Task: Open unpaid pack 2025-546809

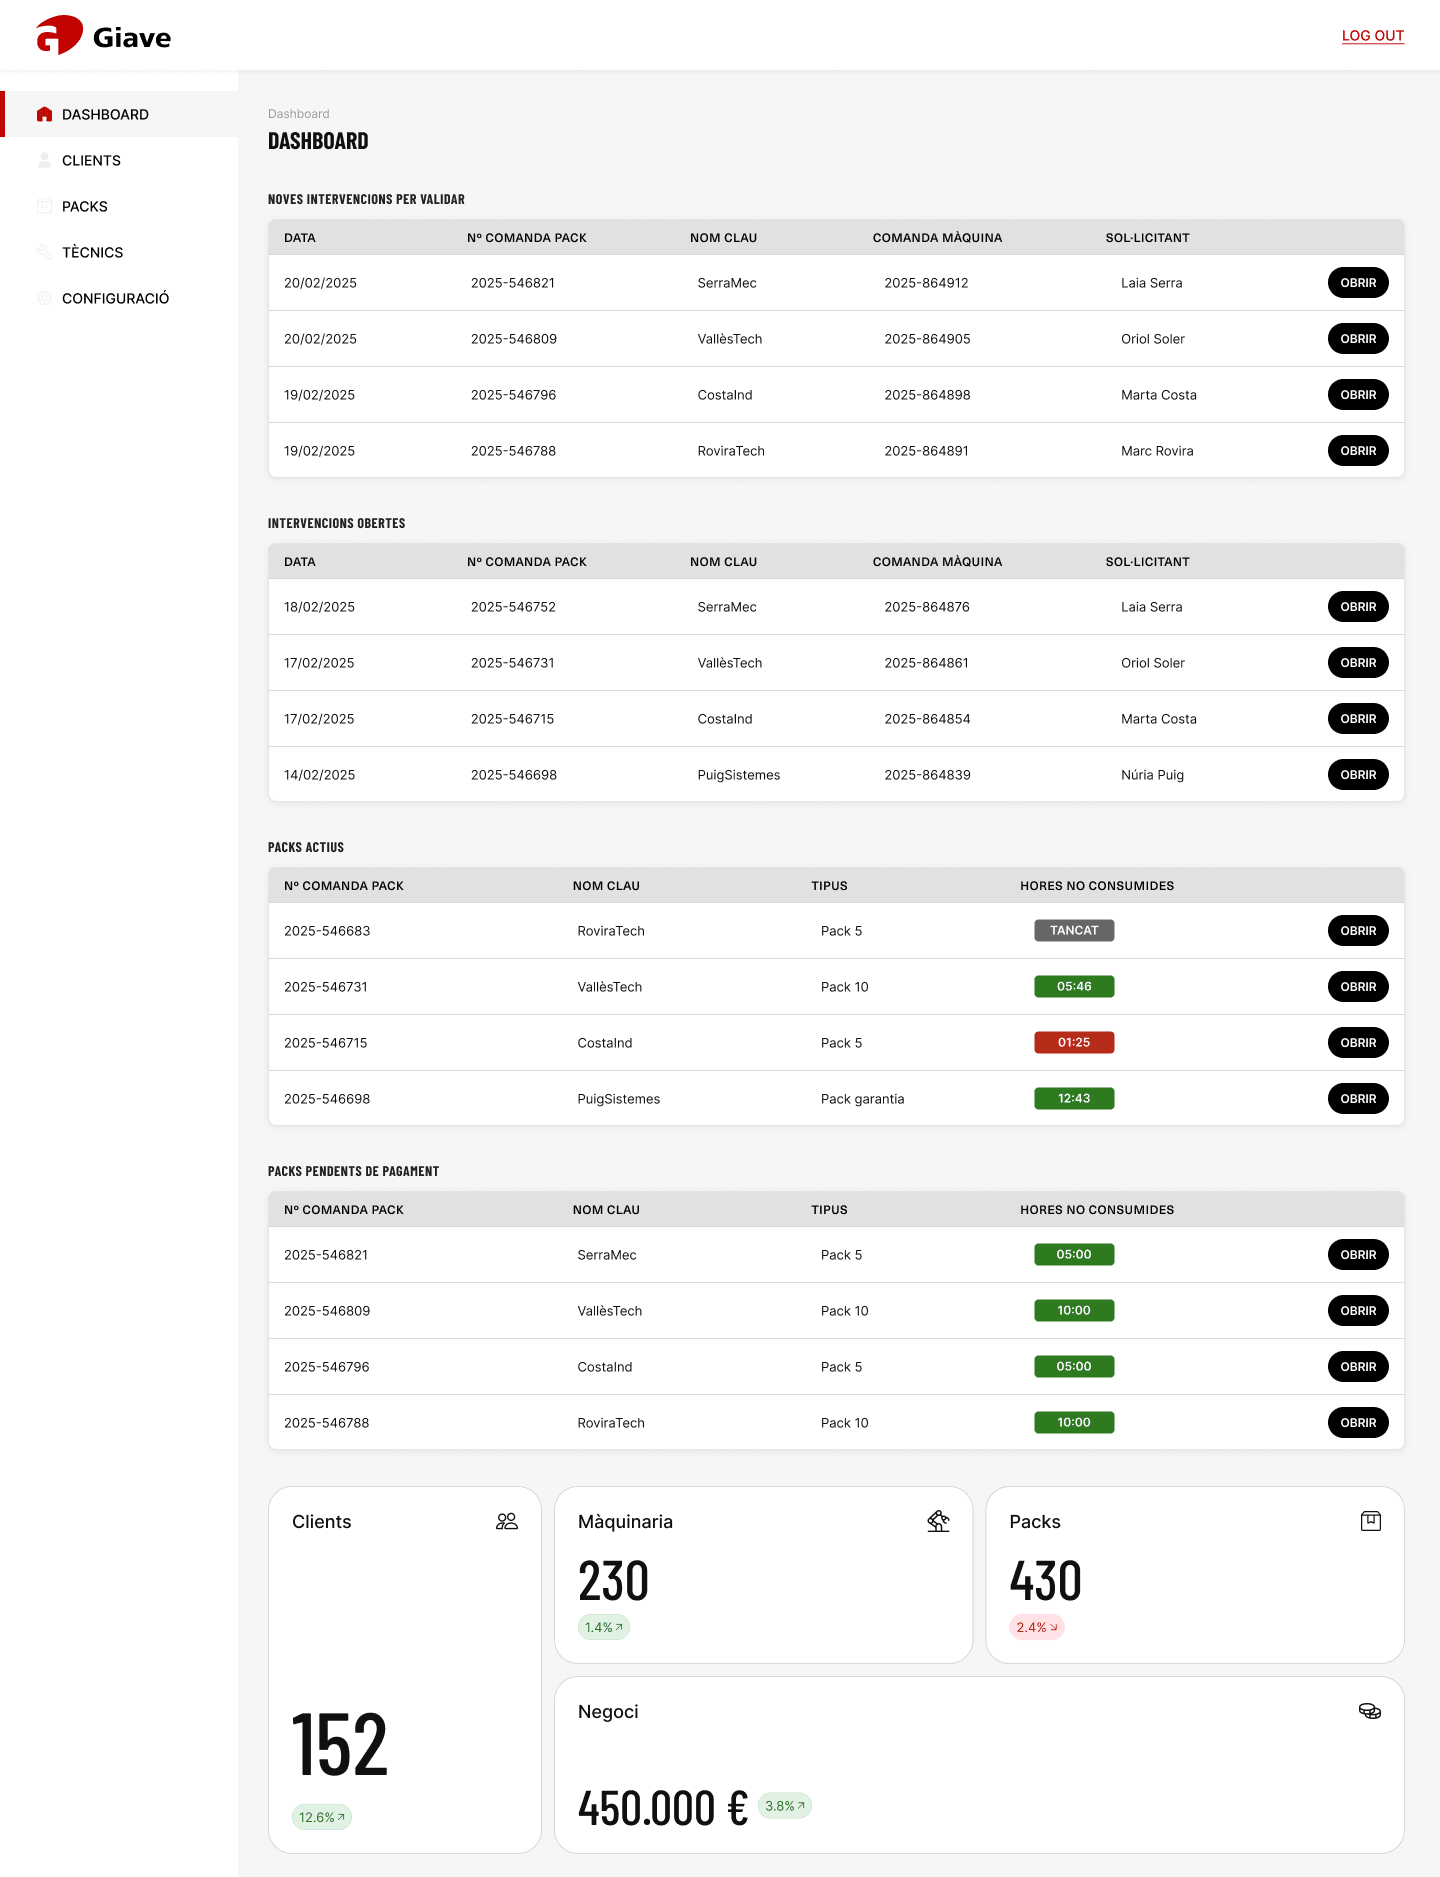Action: (1358, 1311)
